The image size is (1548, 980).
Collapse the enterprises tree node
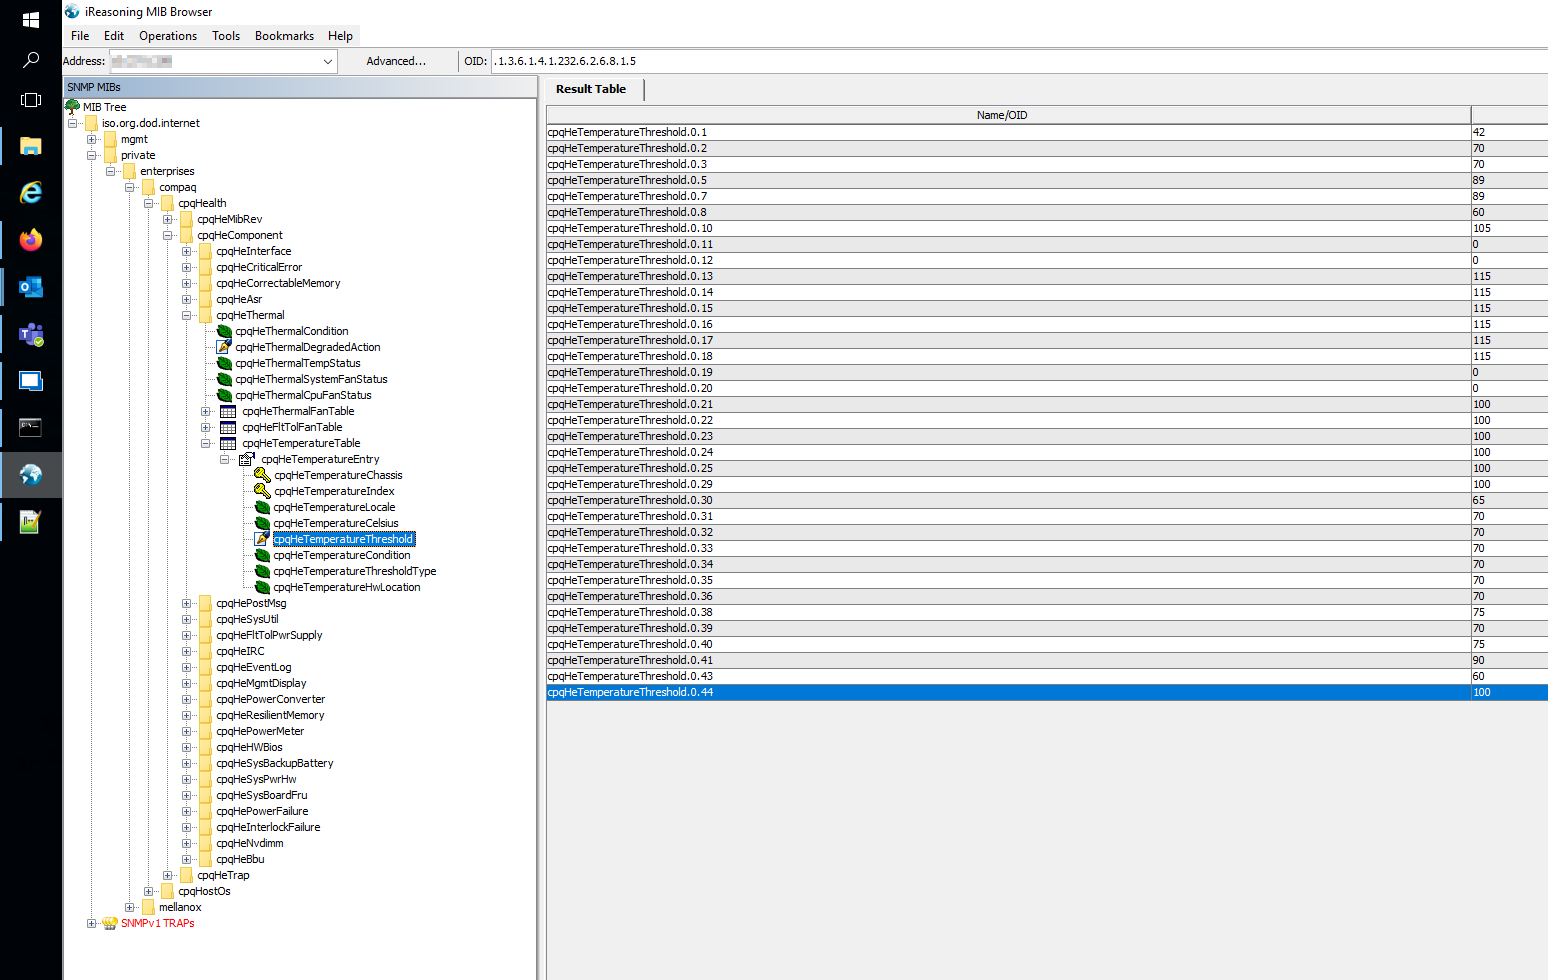(111, 171)
